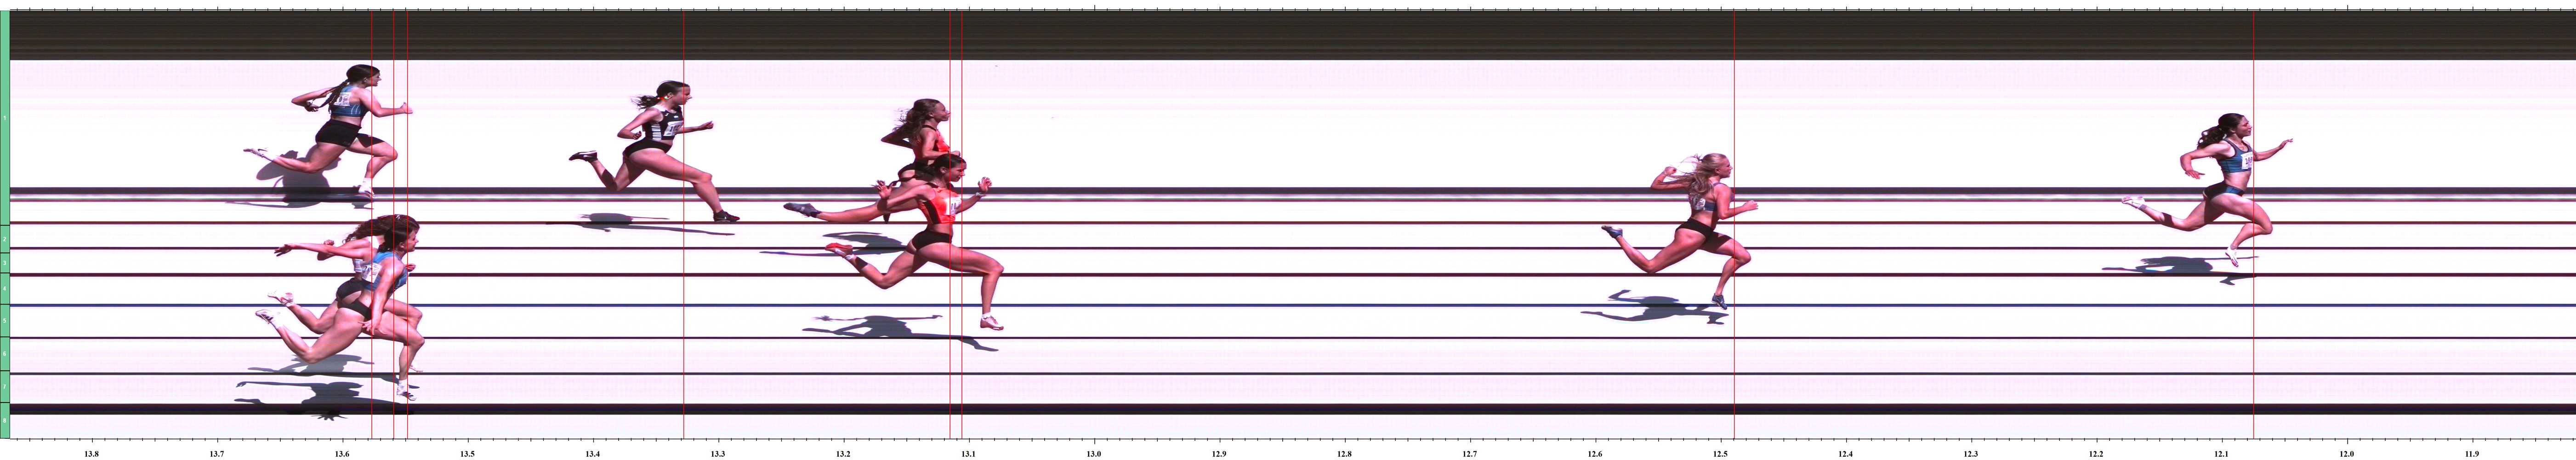The height and width of the screenshot is (460, 2576).
Task: Click the 12.0 time label
Action: pos(2347,454)
